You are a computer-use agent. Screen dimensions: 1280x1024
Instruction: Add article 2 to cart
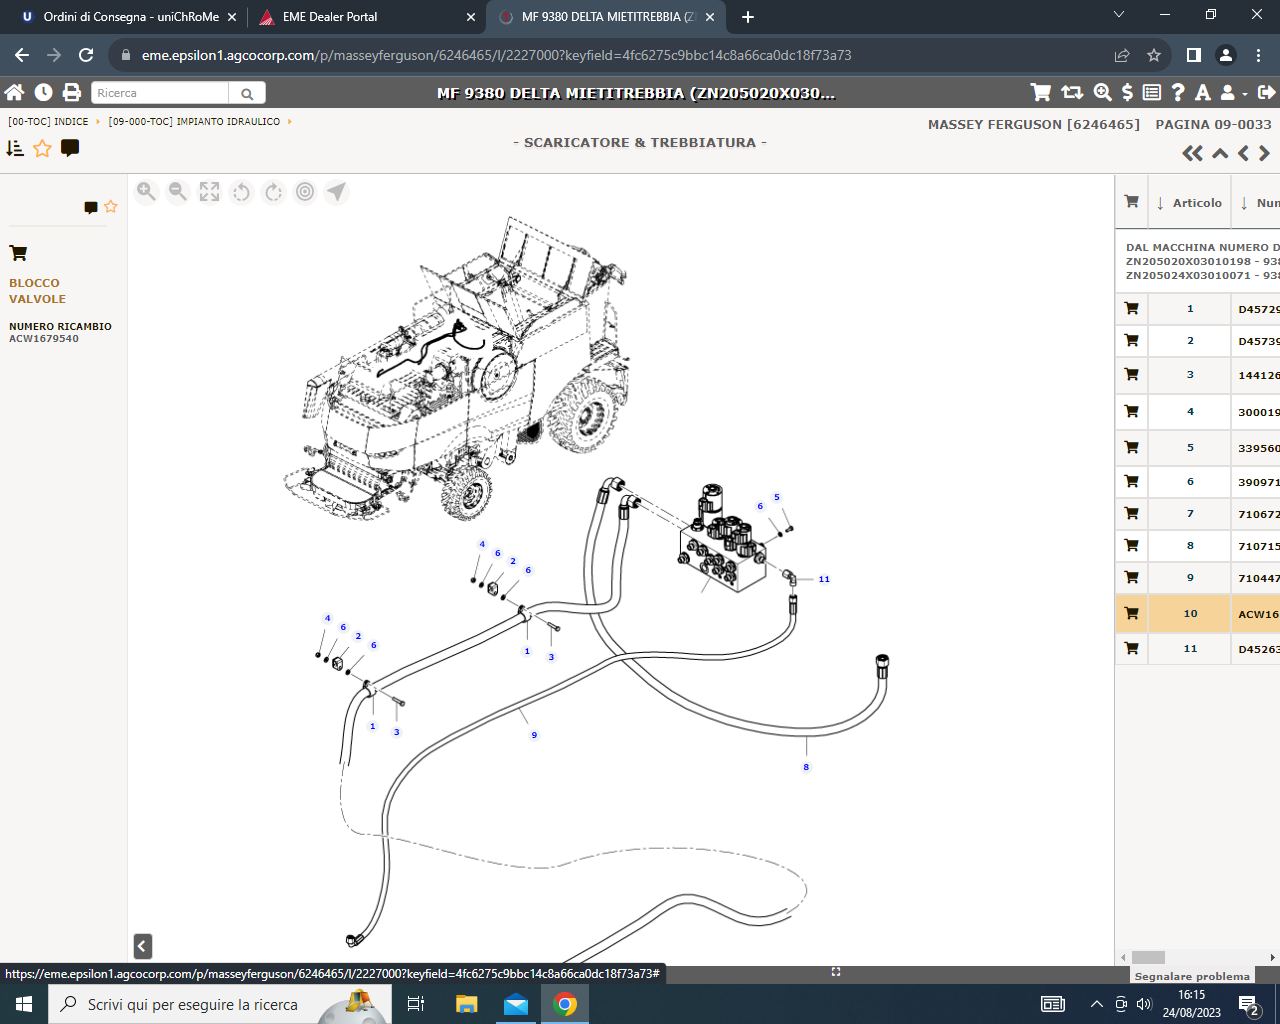coord(1131,341)
